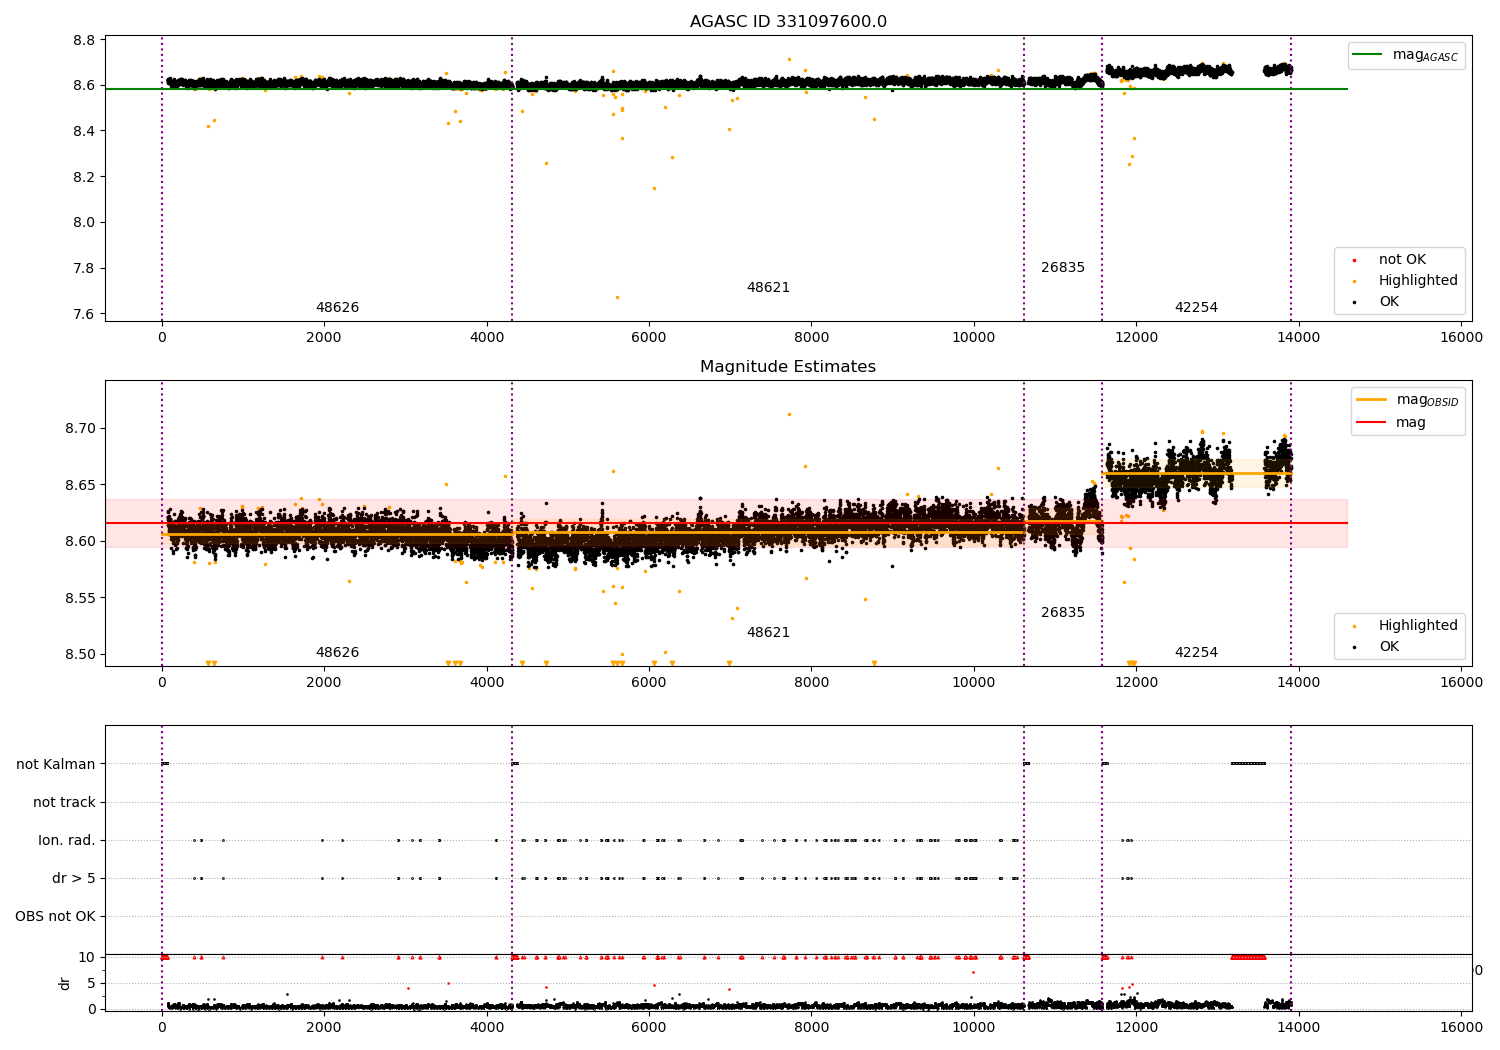The height and width of the screenshot is (1050, 1500).
Task: Click x-tick 2000 under bottom plot
Action: click(324, 1028)
